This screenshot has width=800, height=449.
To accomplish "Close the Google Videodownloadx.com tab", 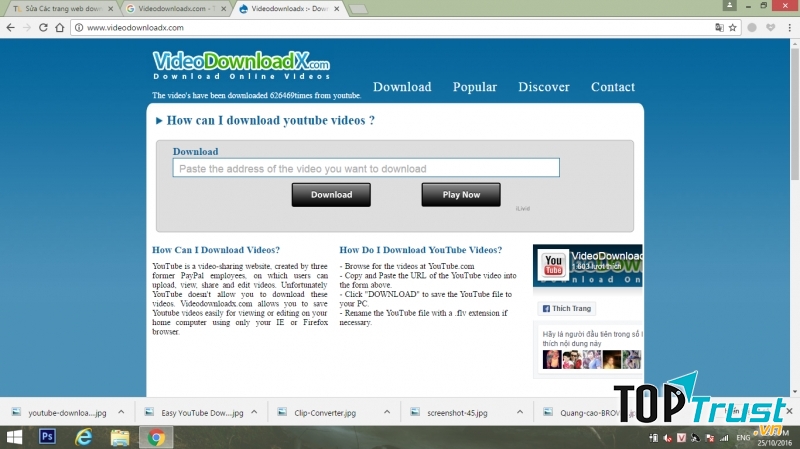I will [x=223, y=9].
